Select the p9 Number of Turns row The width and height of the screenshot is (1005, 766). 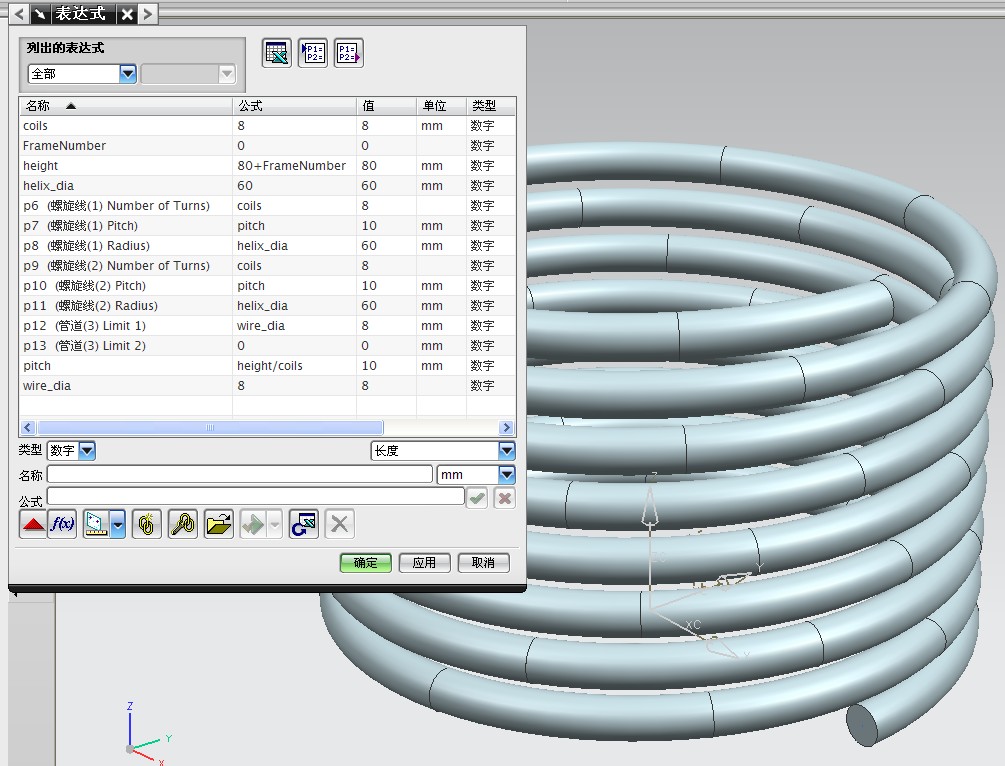267,265
